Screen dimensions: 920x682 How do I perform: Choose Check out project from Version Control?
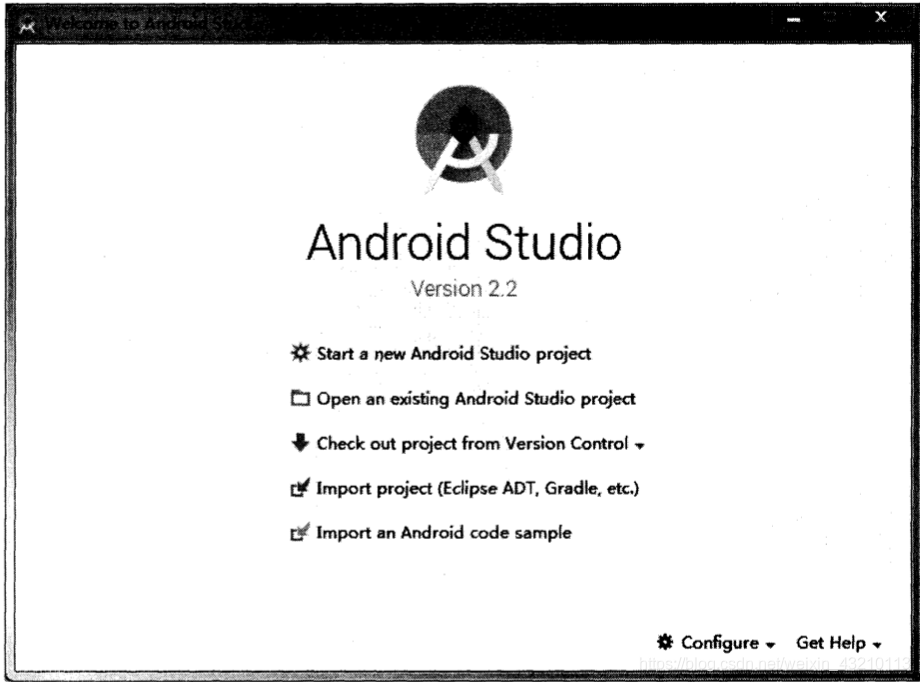click(472, 444)
